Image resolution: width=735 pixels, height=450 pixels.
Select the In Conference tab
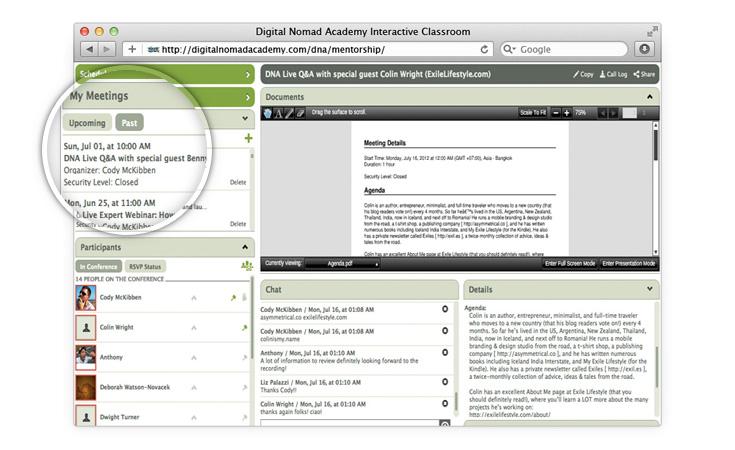tap(98, 267)
